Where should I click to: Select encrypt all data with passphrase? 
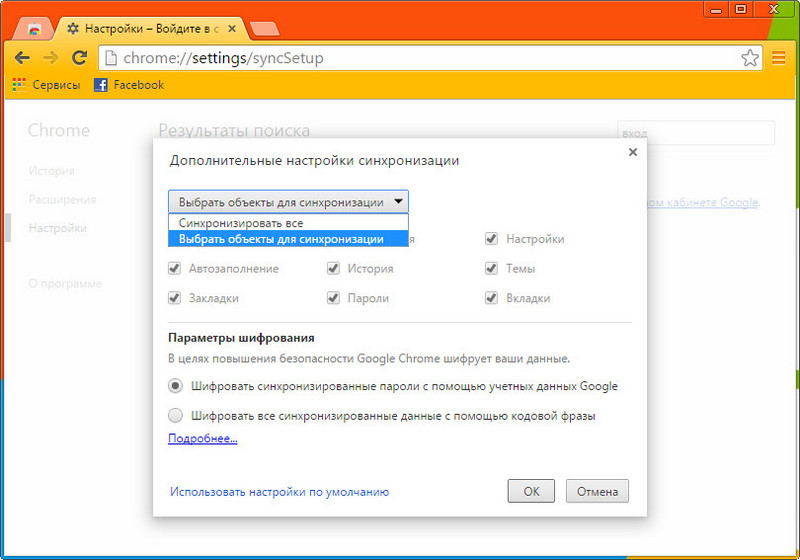[175, 416]
